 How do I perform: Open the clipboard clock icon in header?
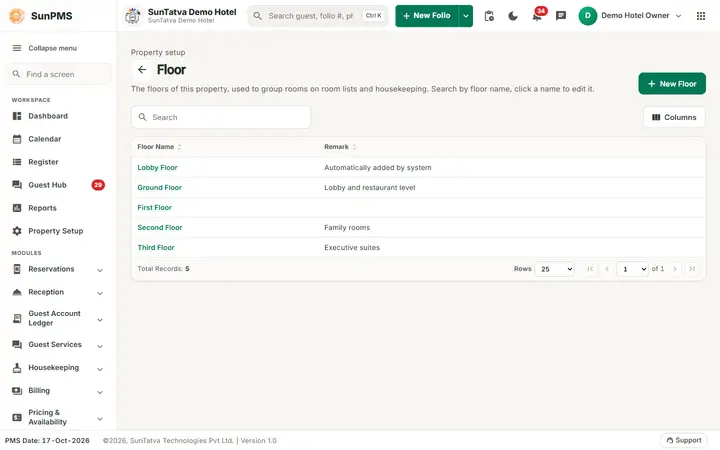click(x=489, y=16)
